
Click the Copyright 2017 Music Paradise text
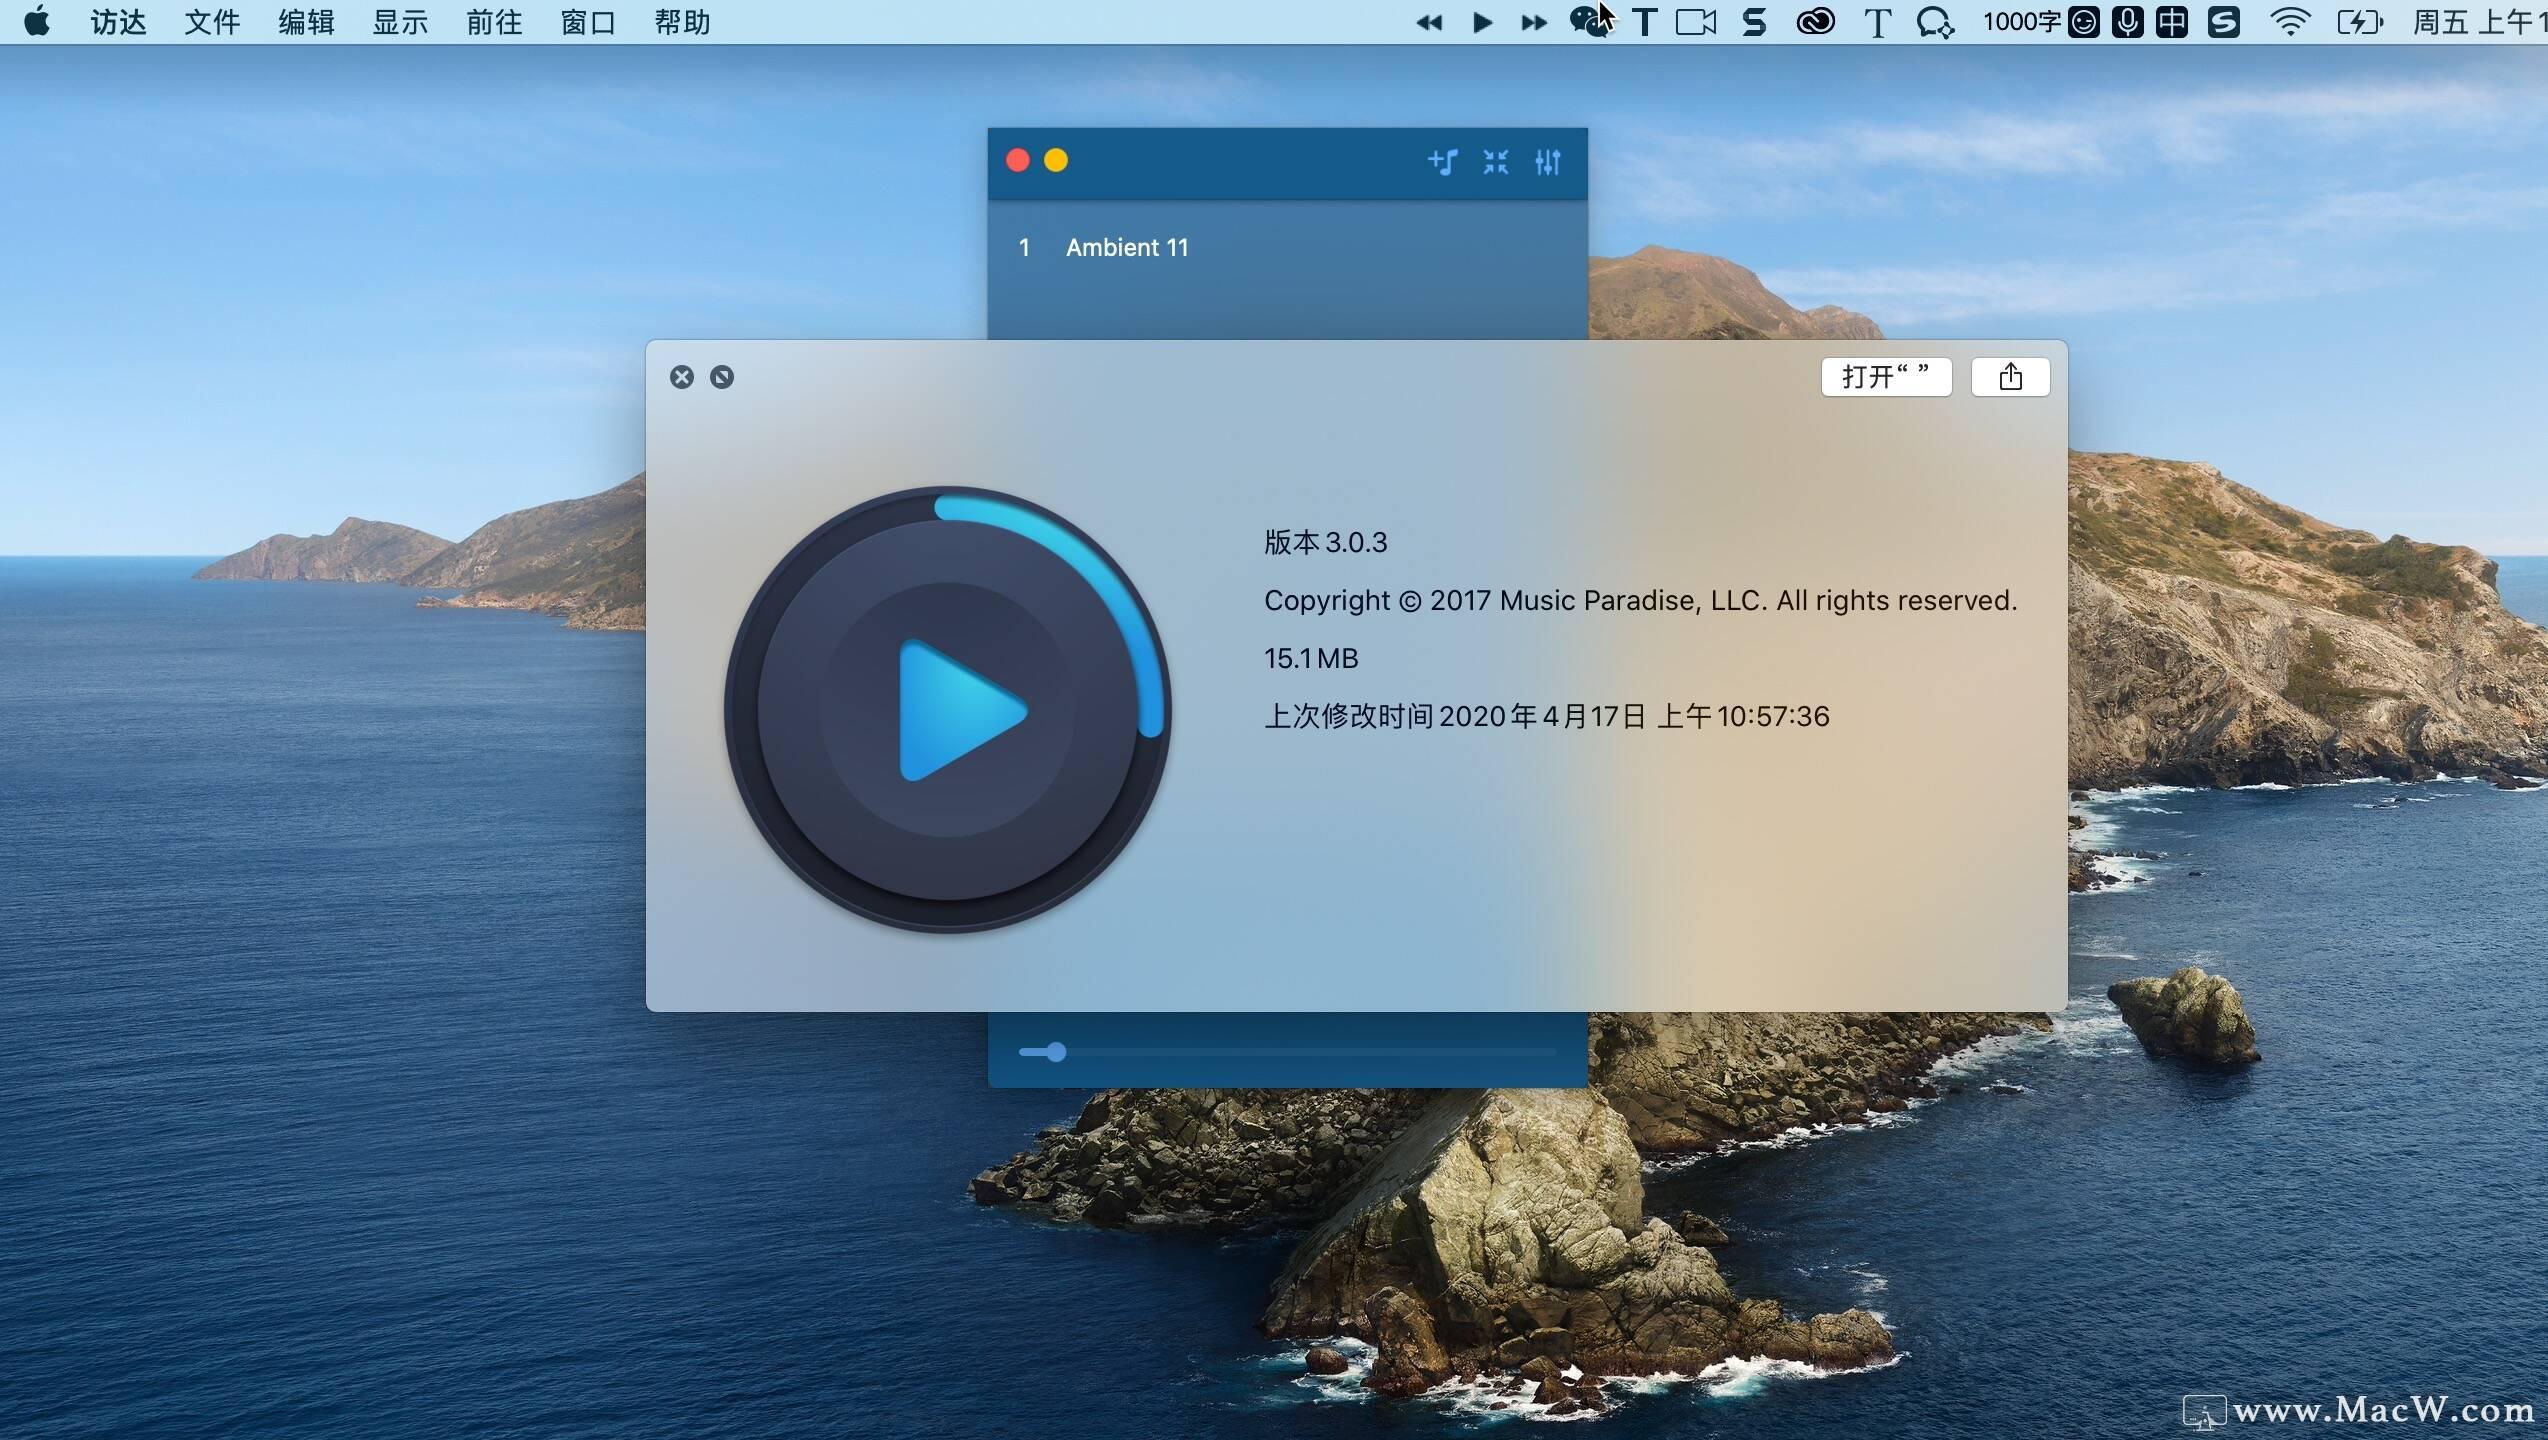click(x=1641, y=600)
